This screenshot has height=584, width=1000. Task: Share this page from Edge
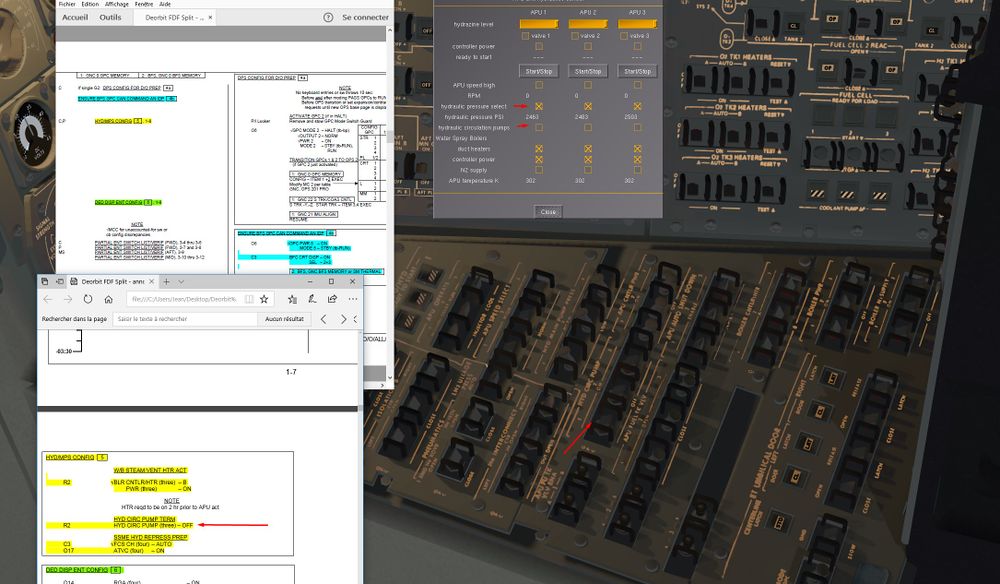[x=332, y=299]
